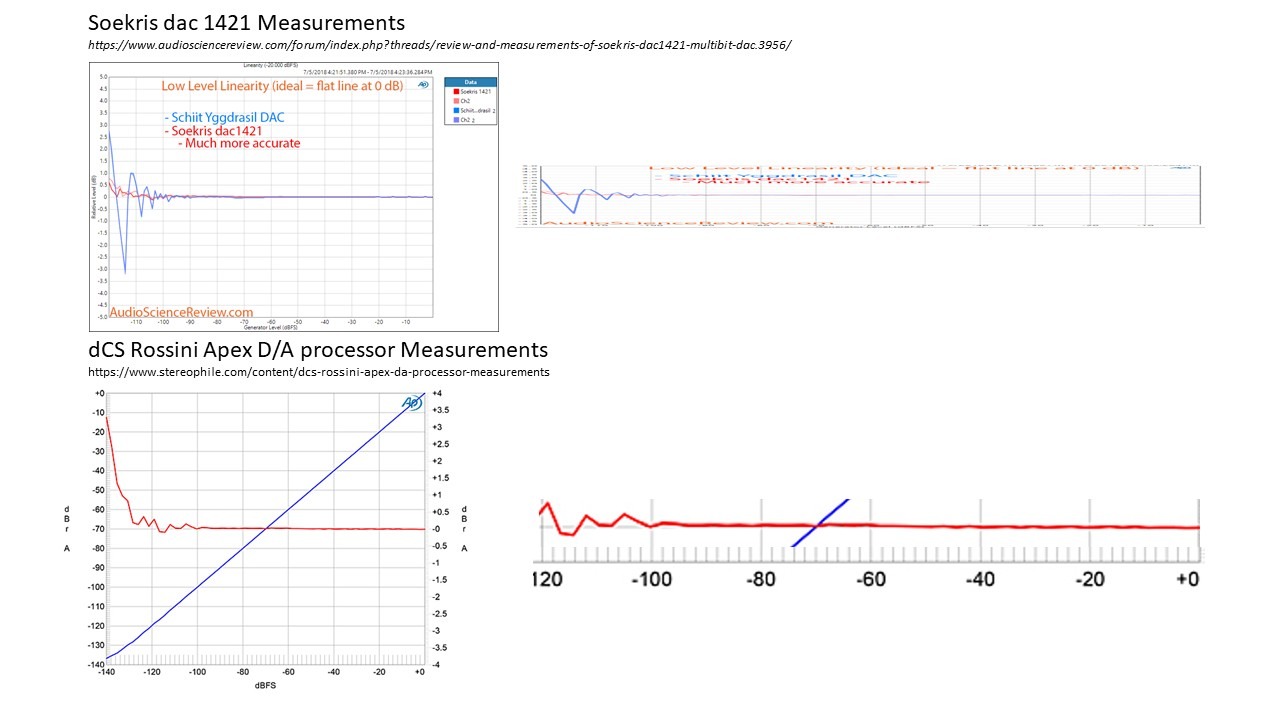
Task: Click the '+0' x-axis label in the zoomed strip
Action: click(x=1187, y=579)
